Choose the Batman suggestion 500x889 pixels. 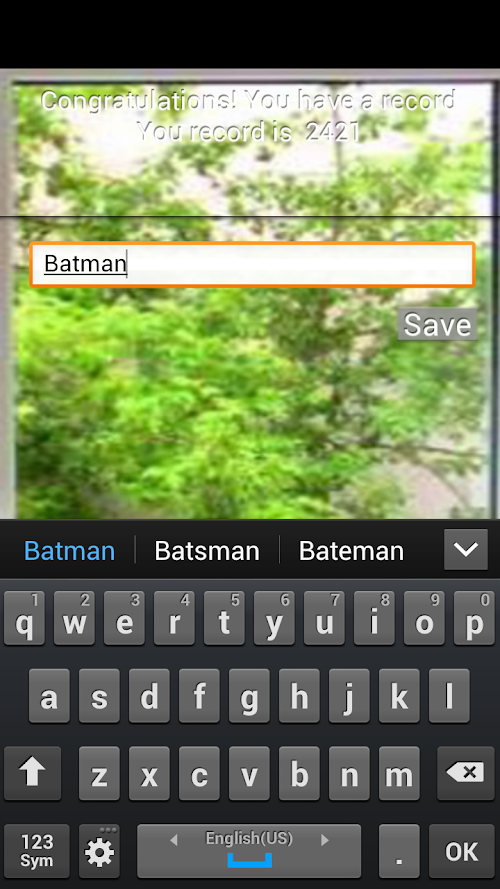pos(69,551)
